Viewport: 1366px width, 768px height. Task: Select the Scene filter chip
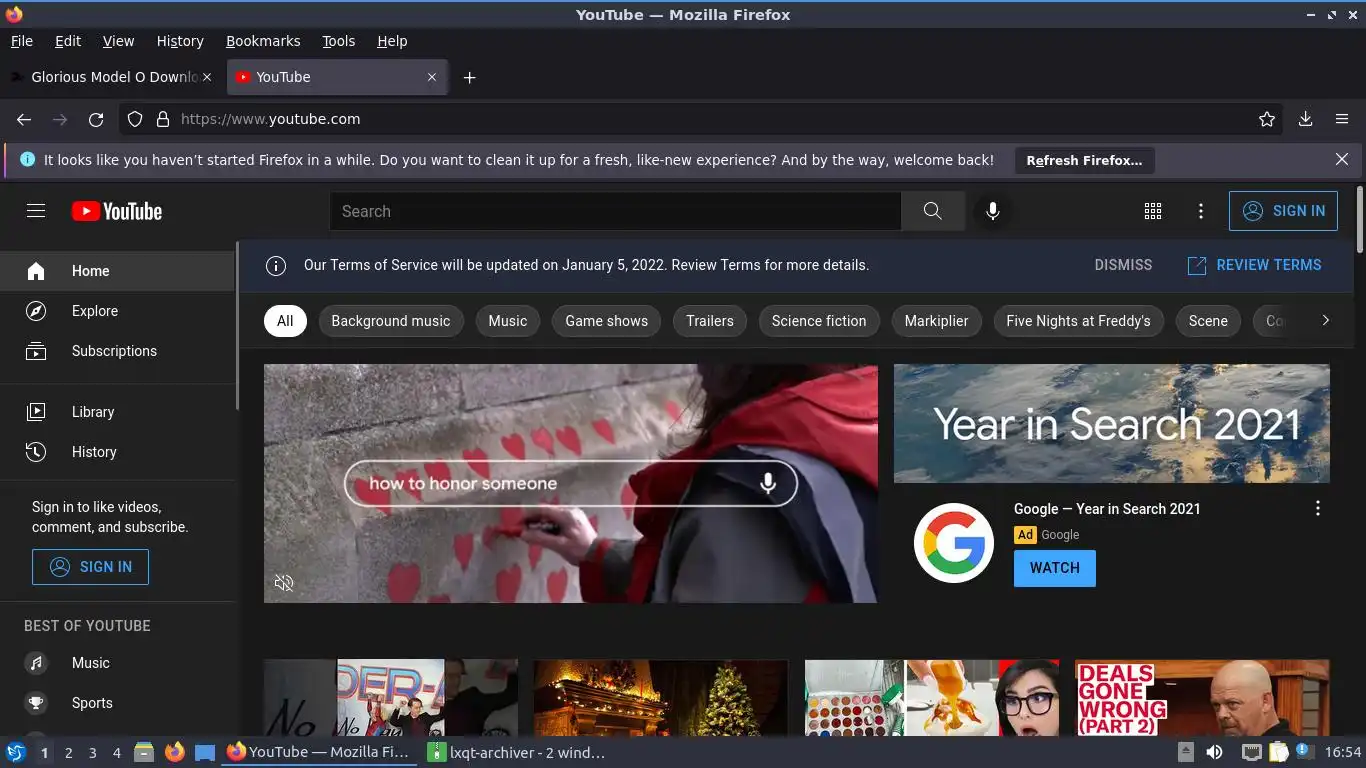[1208, 321]
